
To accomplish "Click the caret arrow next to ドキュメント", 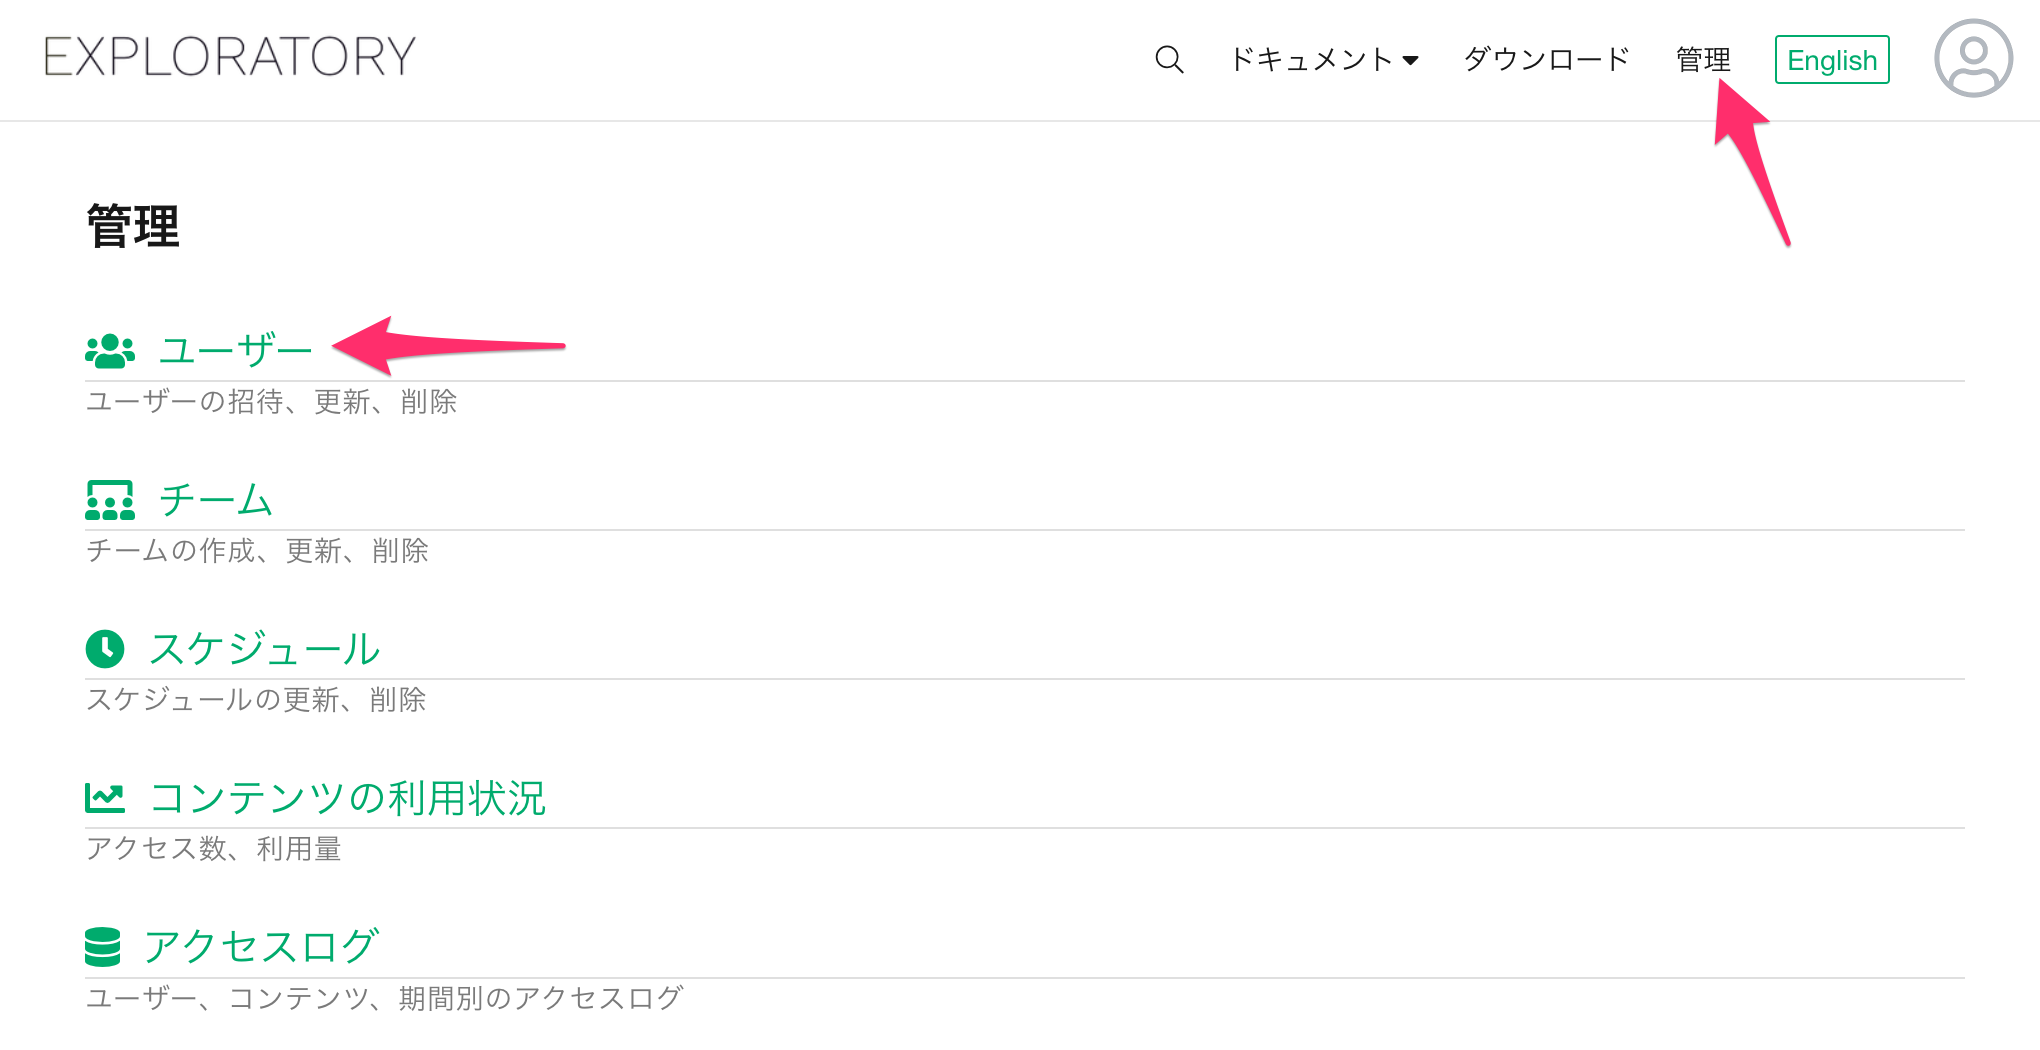I will click(x=1411, y=61).
